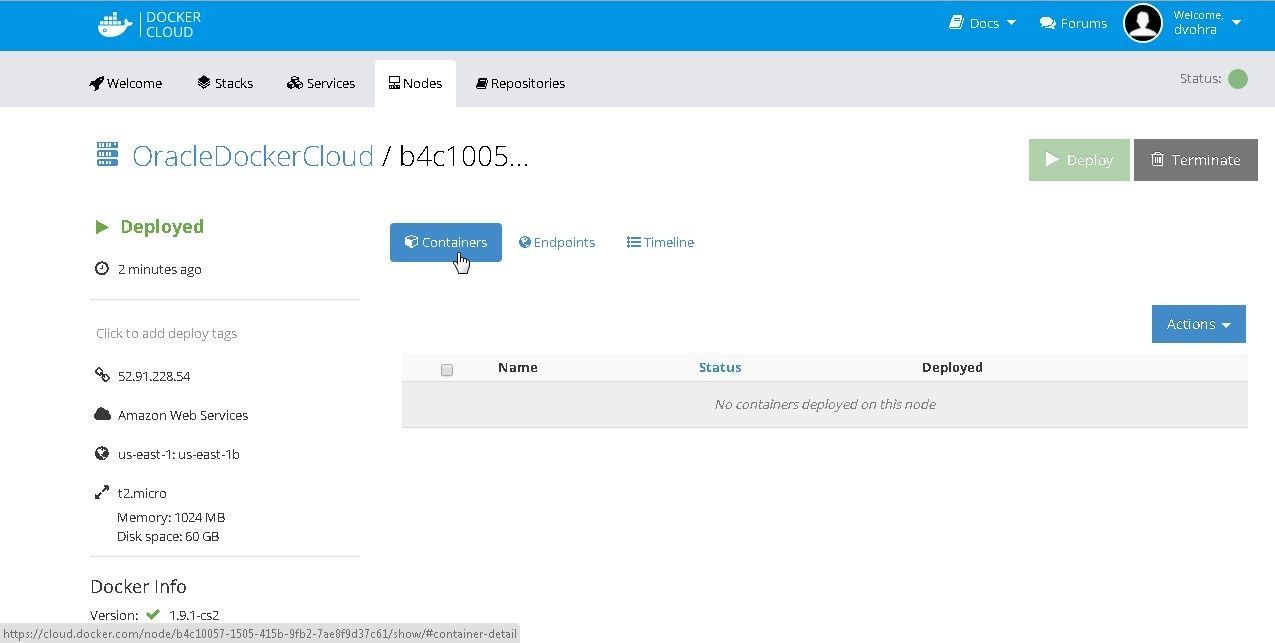Click the clock icon next to 2 minutes ago
This screenshot has width=1275, height=643.
point(101,269)
